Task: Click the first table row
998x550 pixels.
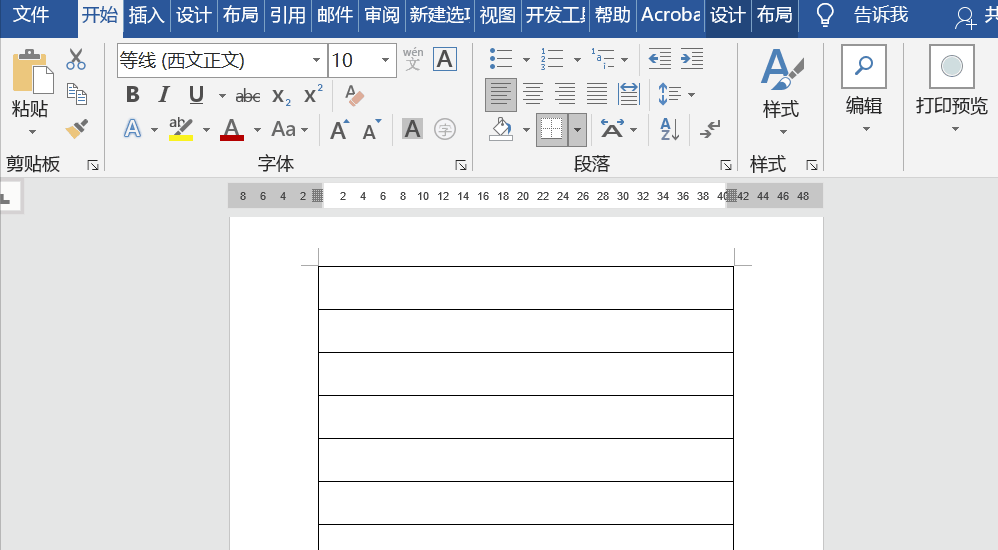Action: tap(526, 288)
